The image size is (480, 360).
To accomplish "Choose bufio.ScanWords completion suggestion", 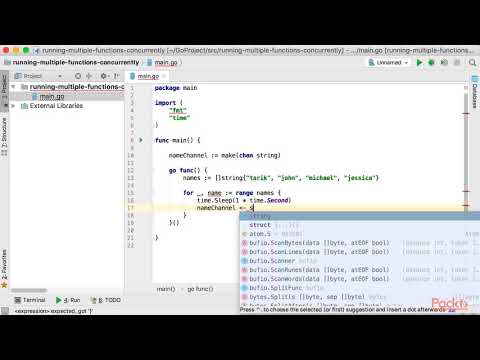I will coord(360,279).
